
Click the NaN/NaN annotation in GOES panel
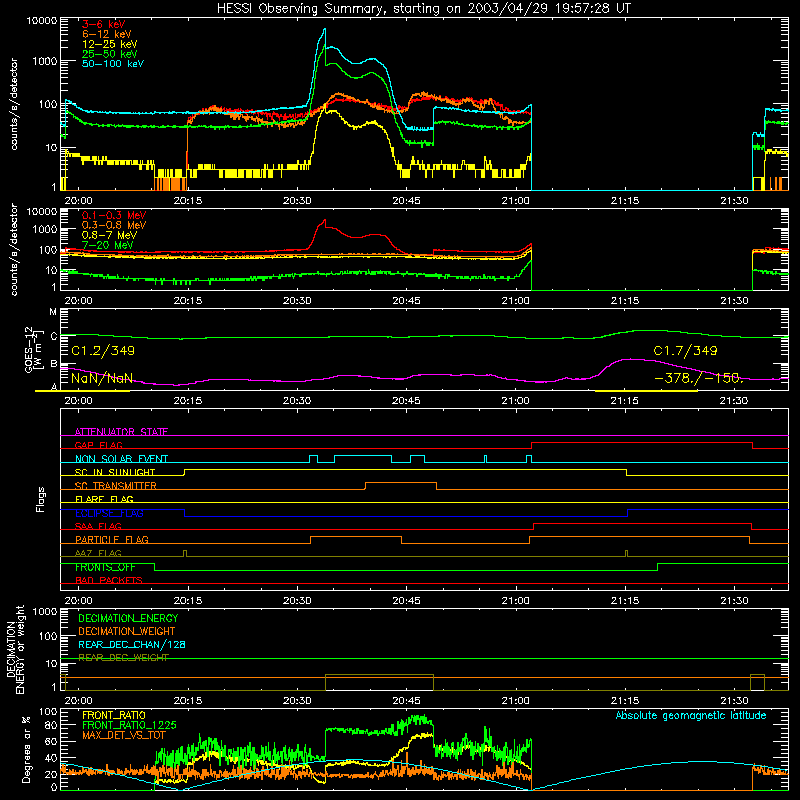click(x=102, y=378)
